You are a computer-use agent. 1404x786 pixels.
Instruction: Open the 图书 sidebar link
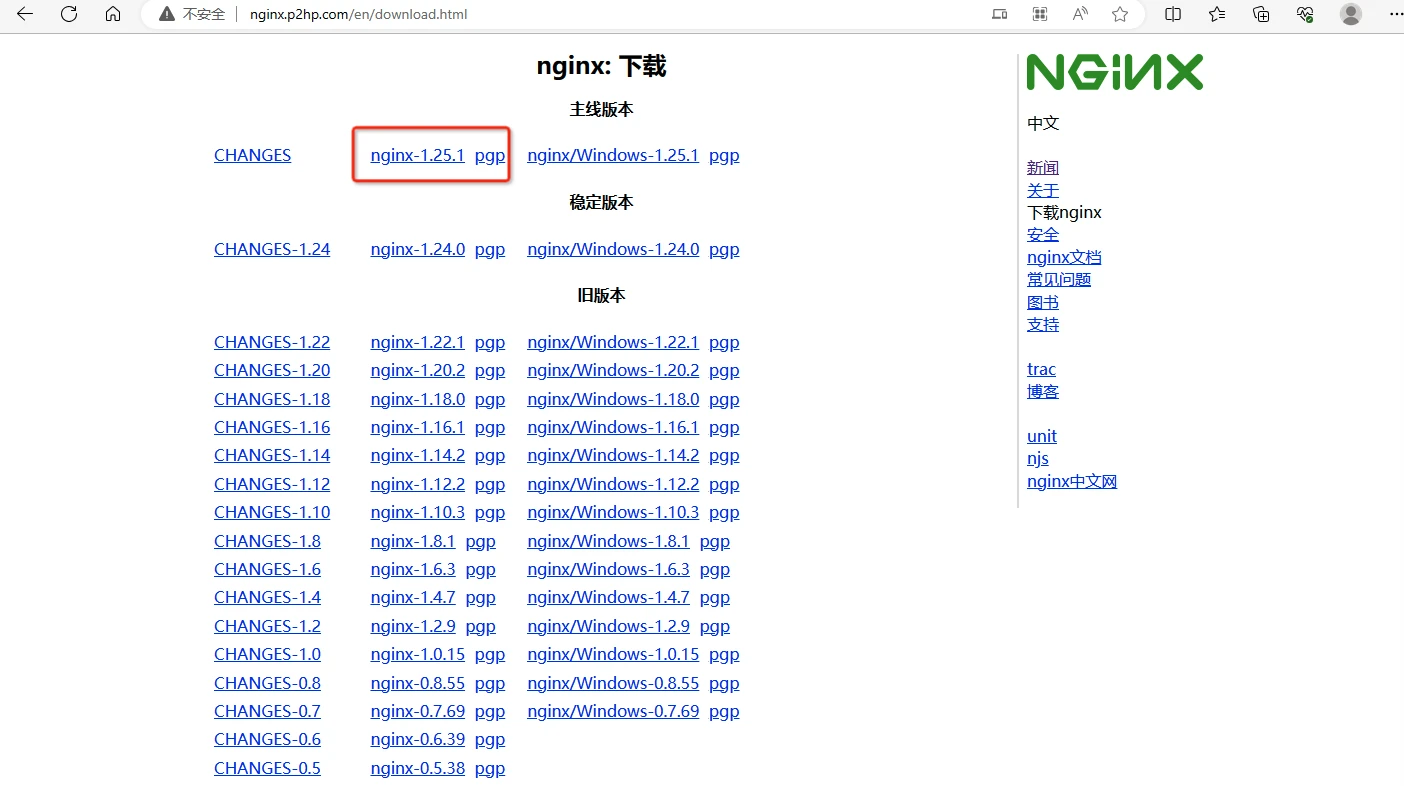[x=1043, y=302]
